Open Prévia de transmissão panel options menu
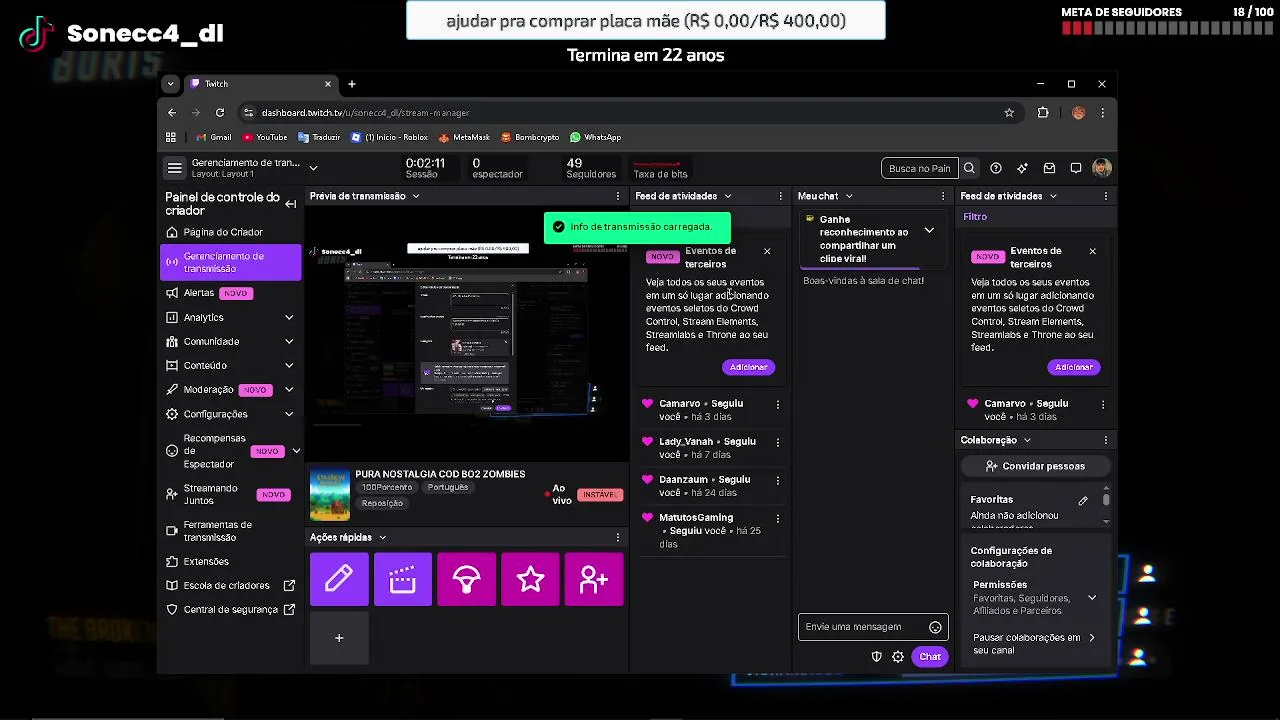The height and width of the screenshot is (720, 1280). pos(618,196)
